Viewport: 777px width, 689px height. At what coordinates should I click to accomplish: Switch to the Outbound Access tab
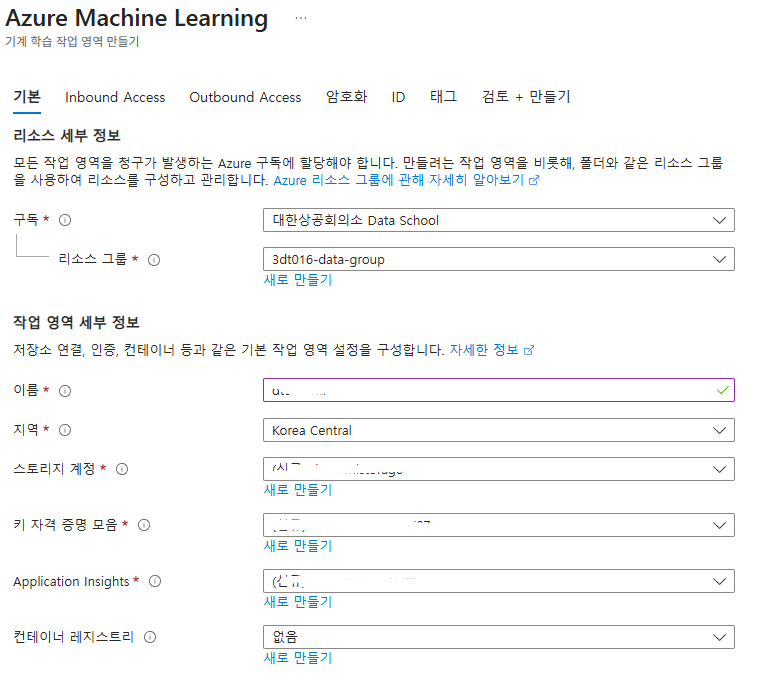[245, 97]
